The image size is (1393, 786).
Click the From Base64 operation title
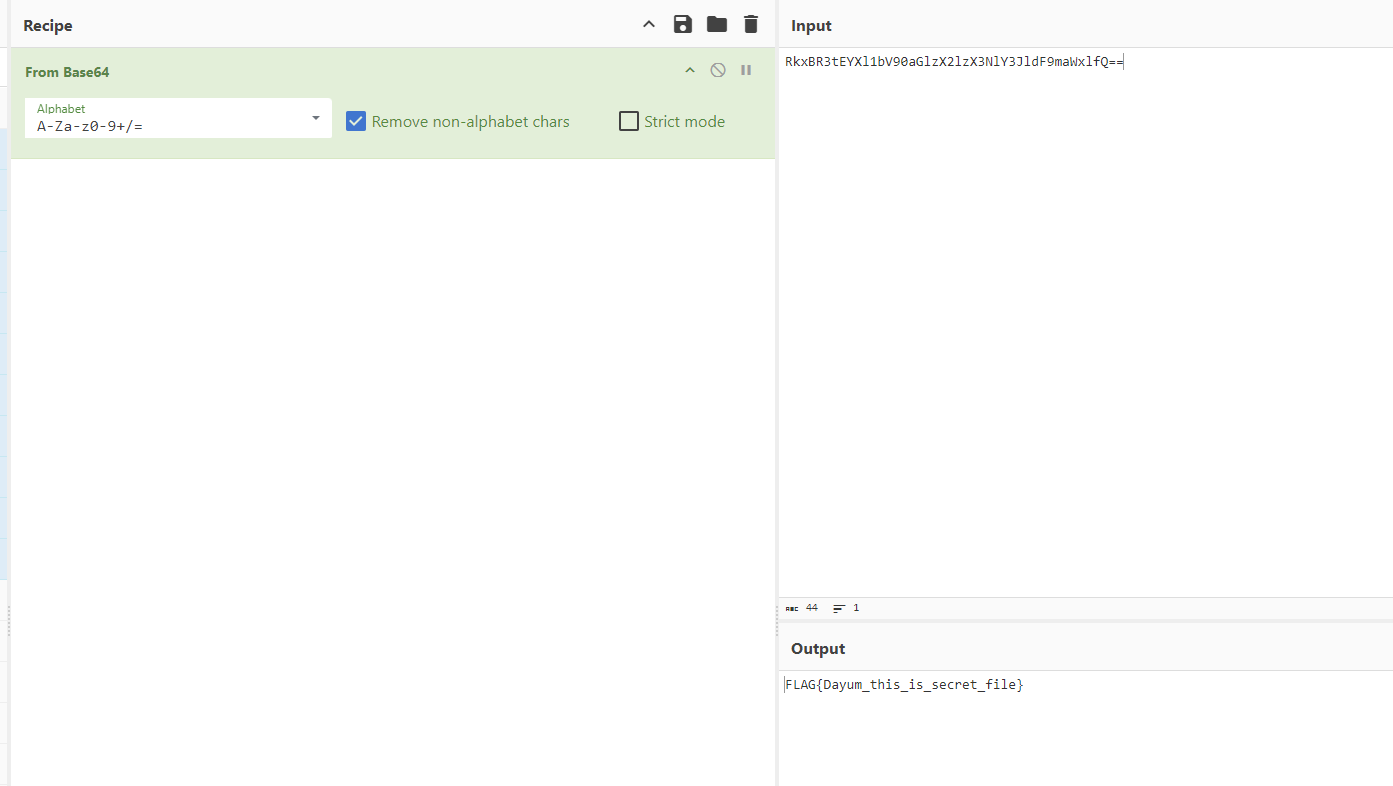point(67,72)
